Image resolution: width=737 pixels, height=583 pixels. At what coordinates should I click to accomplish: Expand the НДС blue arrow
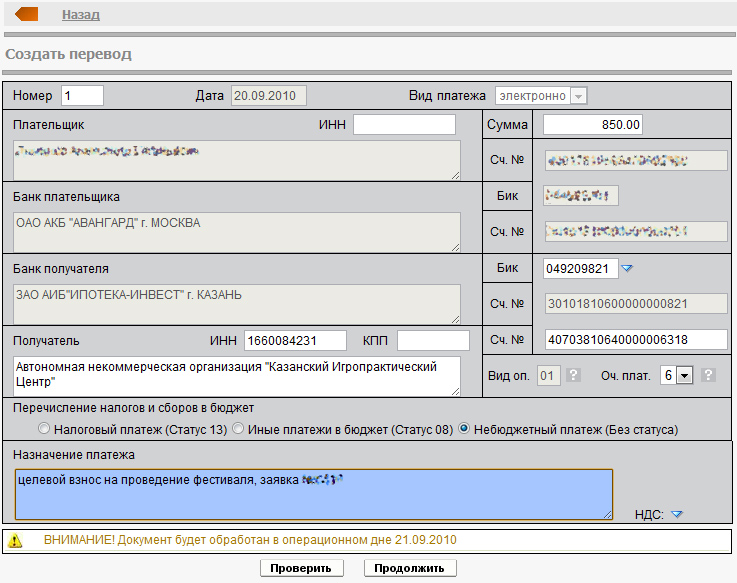click(677, 514)
